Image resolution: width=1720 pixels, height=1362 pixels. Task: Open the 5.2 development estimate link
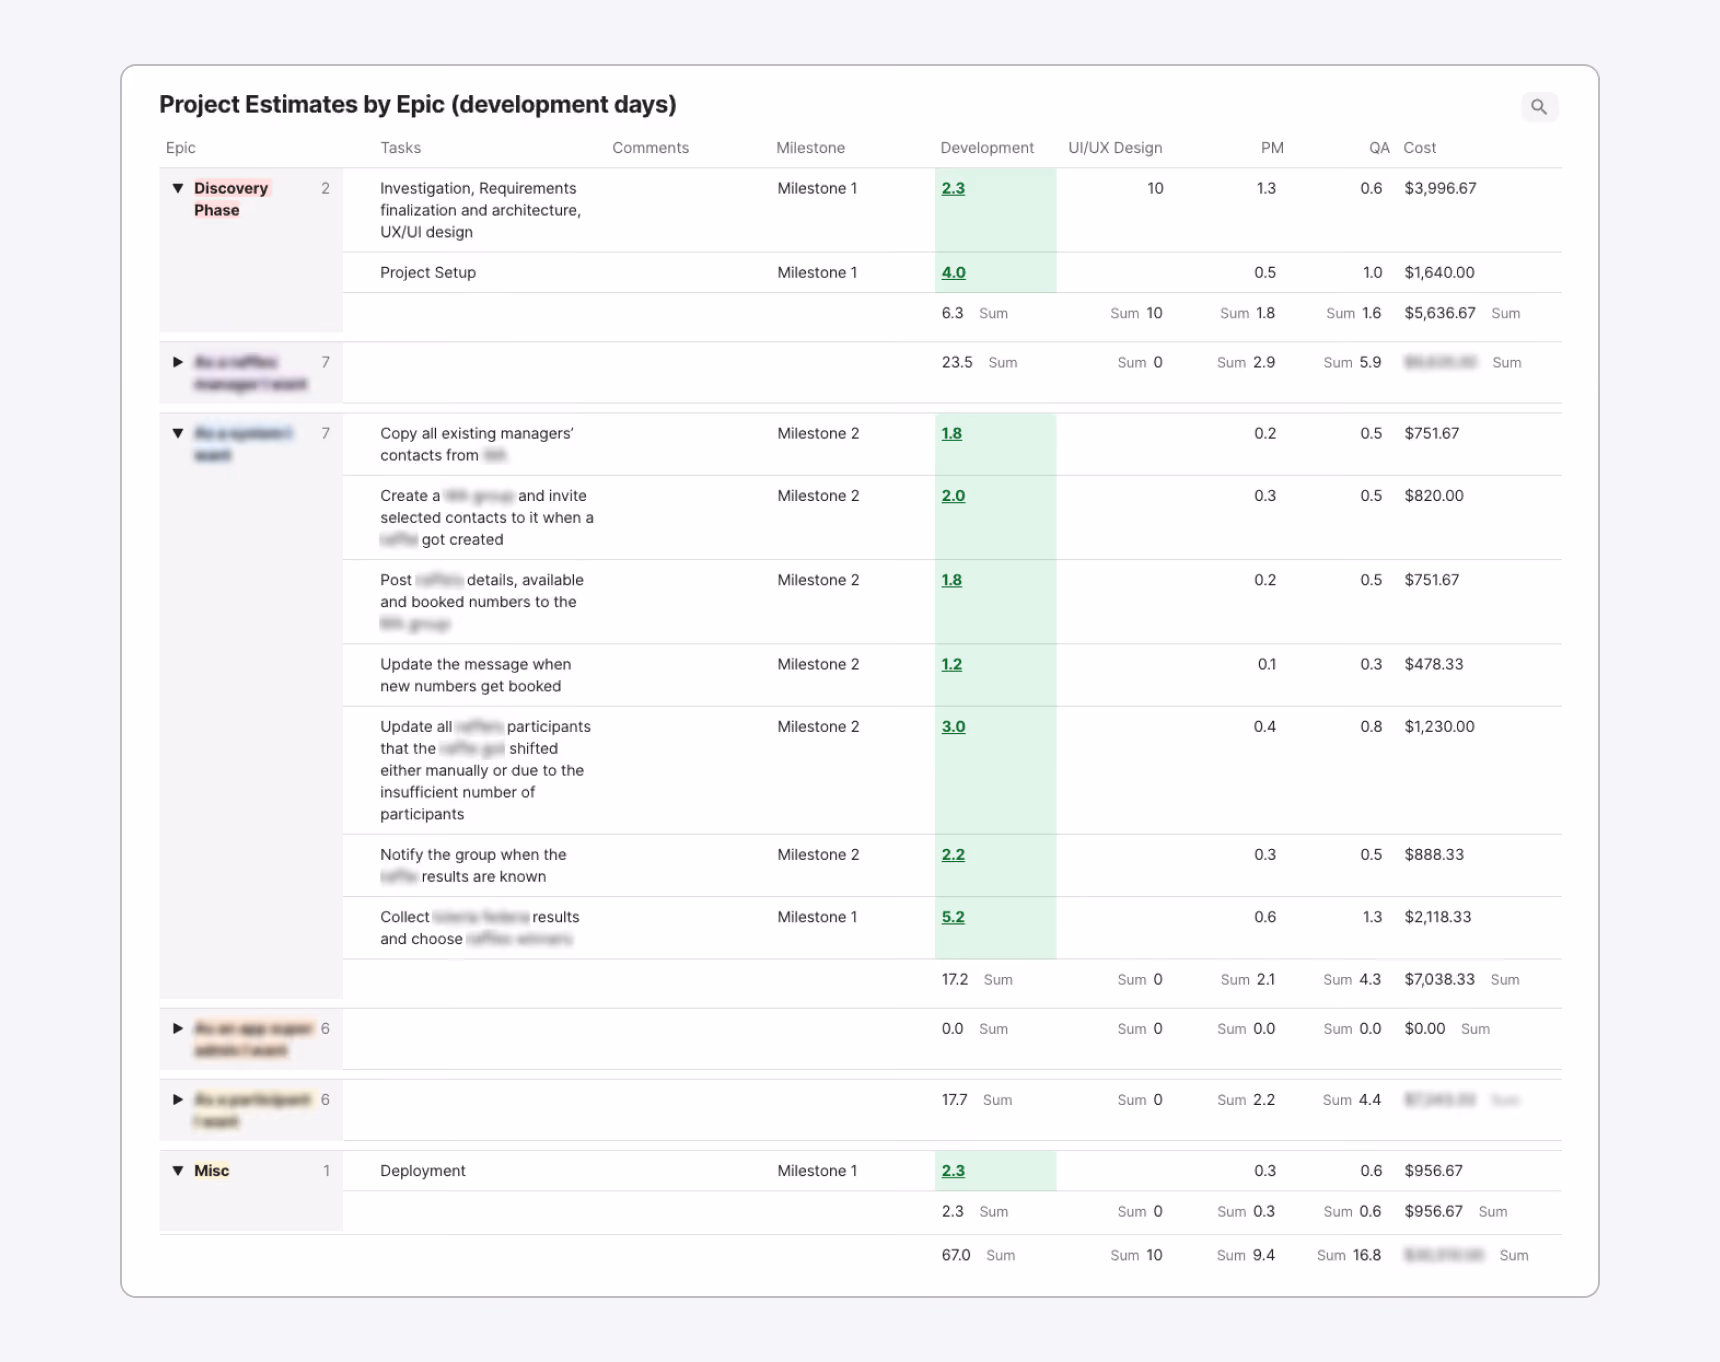[953, 917]
